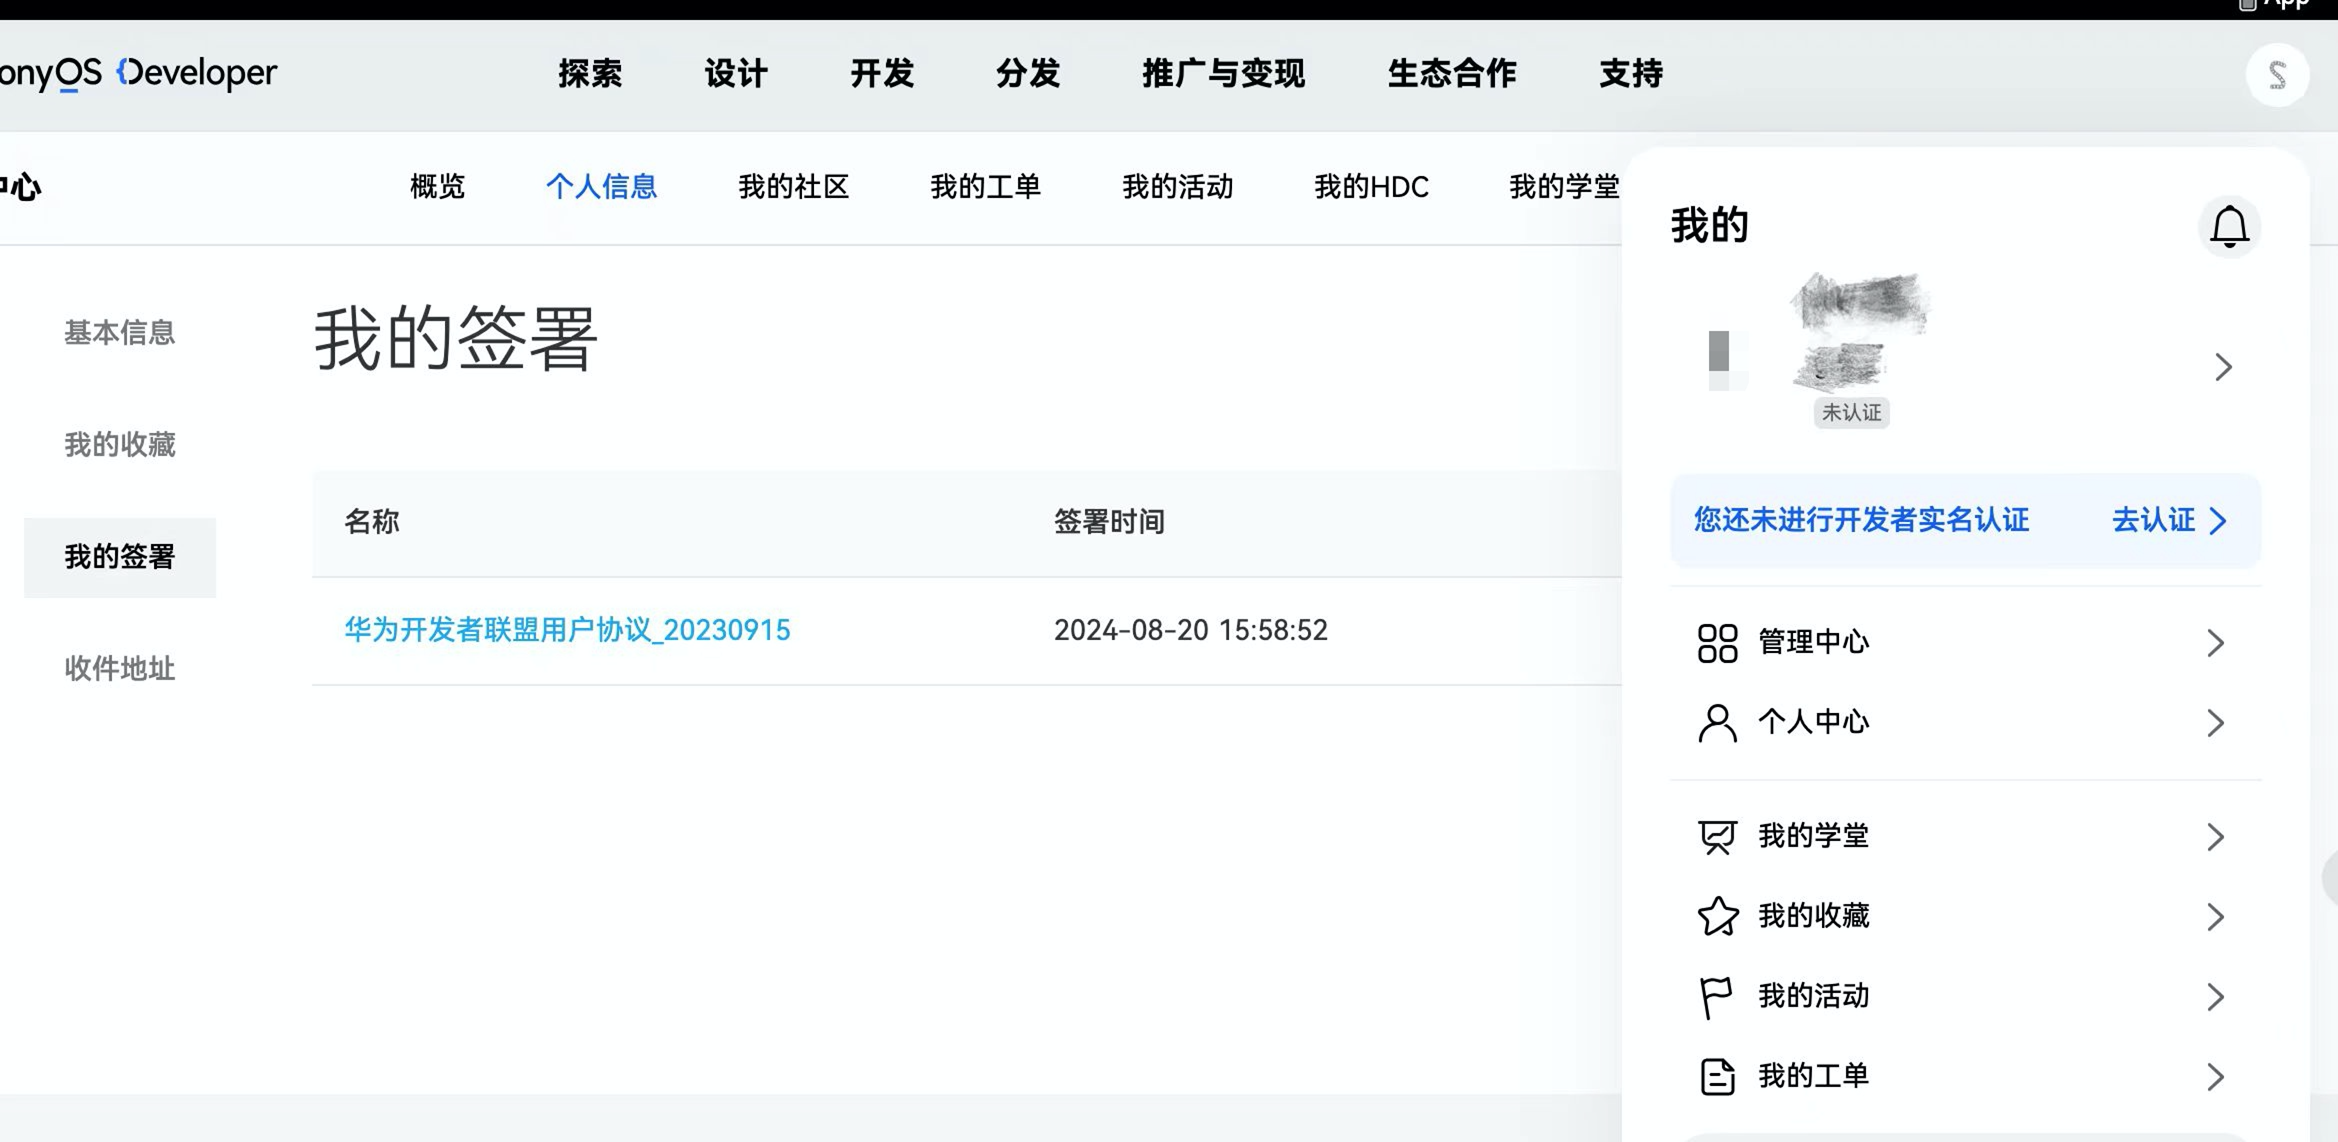Select 我的收藏 in left sidebar
Screen dimensions: 2338x1142
pyautogui.click(x=120, y=445)
